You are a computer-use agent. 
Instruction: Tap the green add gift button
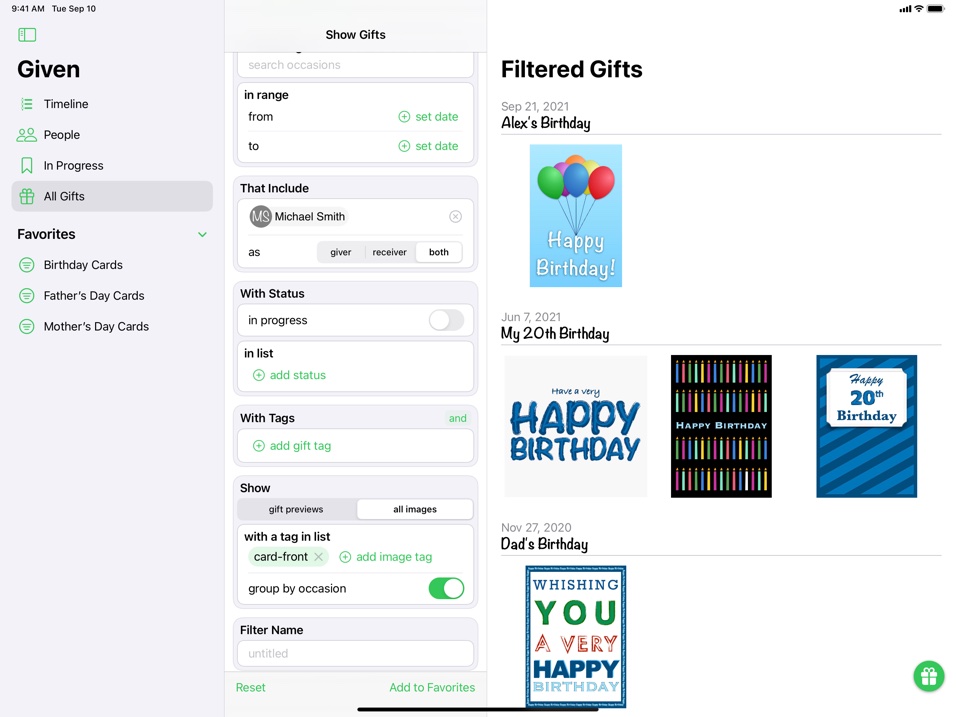[929, 676]
